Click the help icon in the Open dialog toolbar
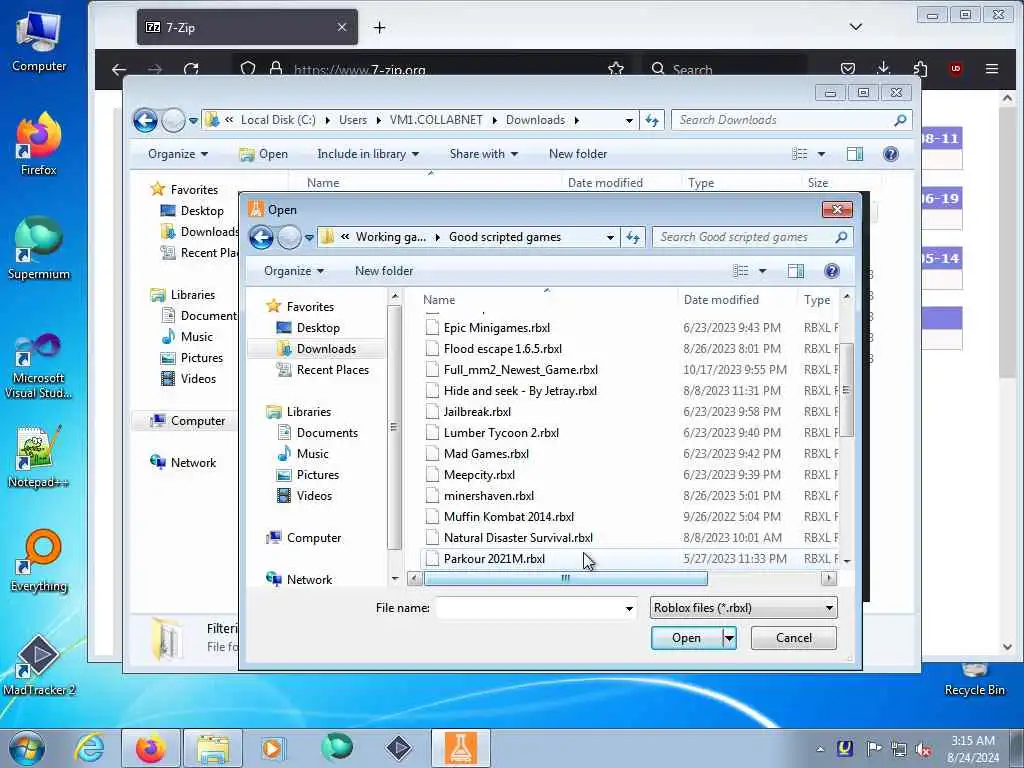This screenshot has width=1024, height=768. (831, 271)
